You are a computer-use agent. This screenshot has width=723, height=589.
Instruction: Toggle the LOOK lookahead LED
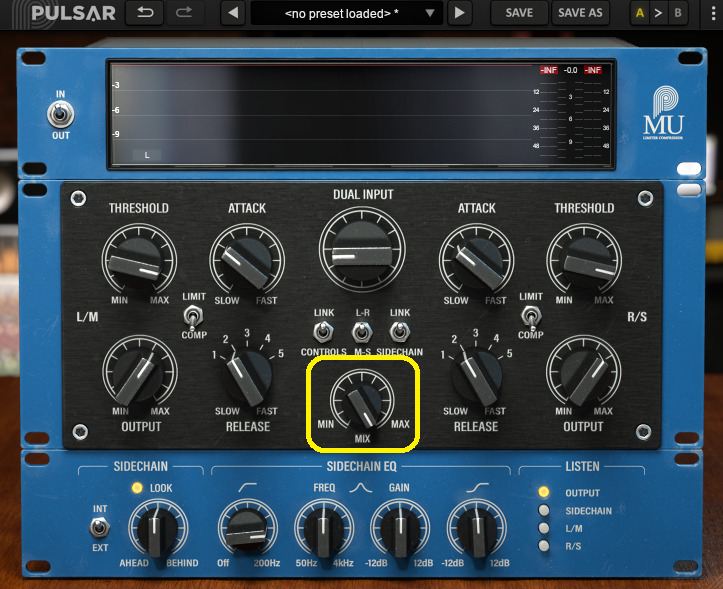[137, 488]
